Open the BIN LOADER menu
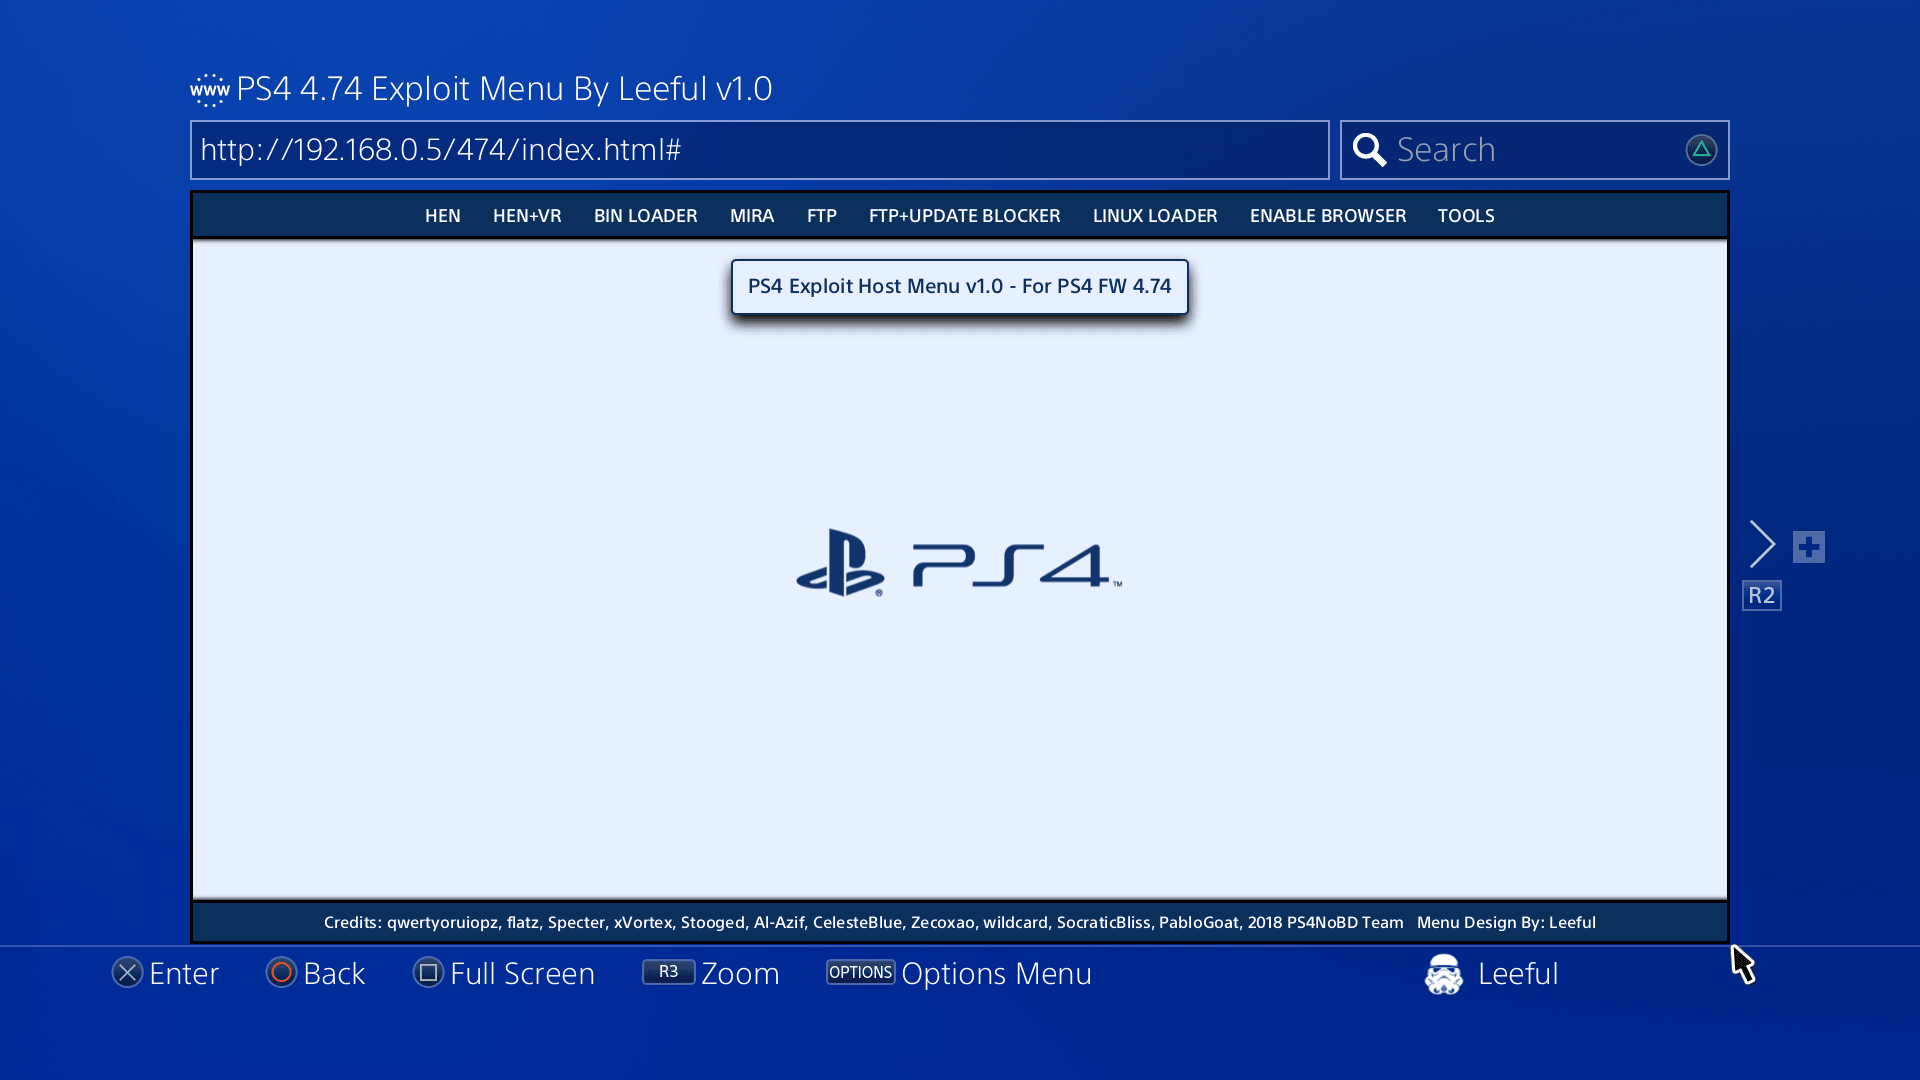 point(646,216)
